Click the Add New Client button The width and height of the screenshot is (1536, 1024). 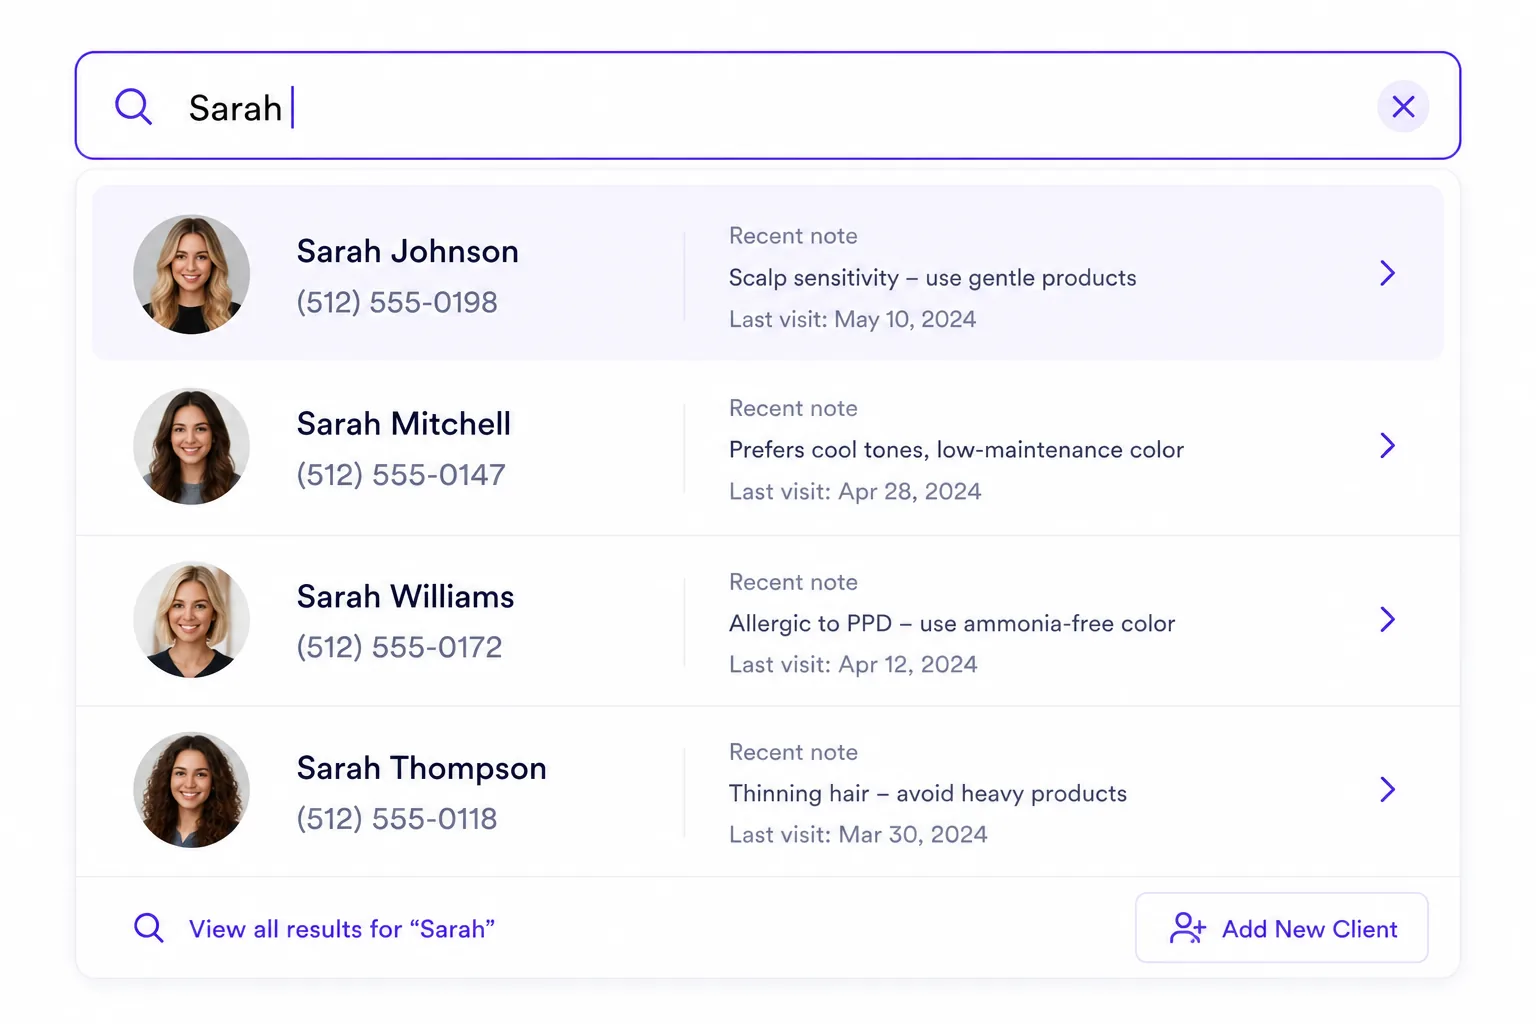(x=1281, y=928)
